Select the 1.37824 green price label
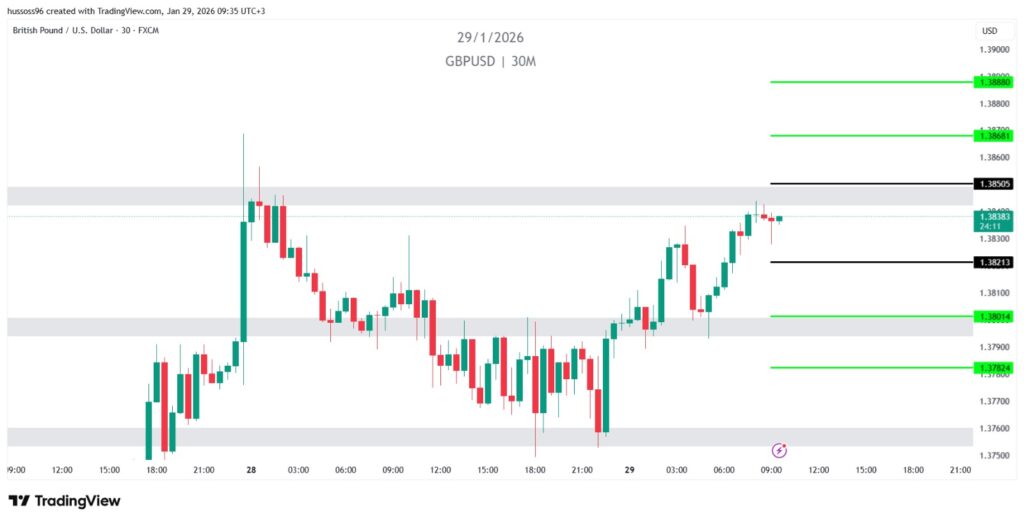 (x=994, y=367)
